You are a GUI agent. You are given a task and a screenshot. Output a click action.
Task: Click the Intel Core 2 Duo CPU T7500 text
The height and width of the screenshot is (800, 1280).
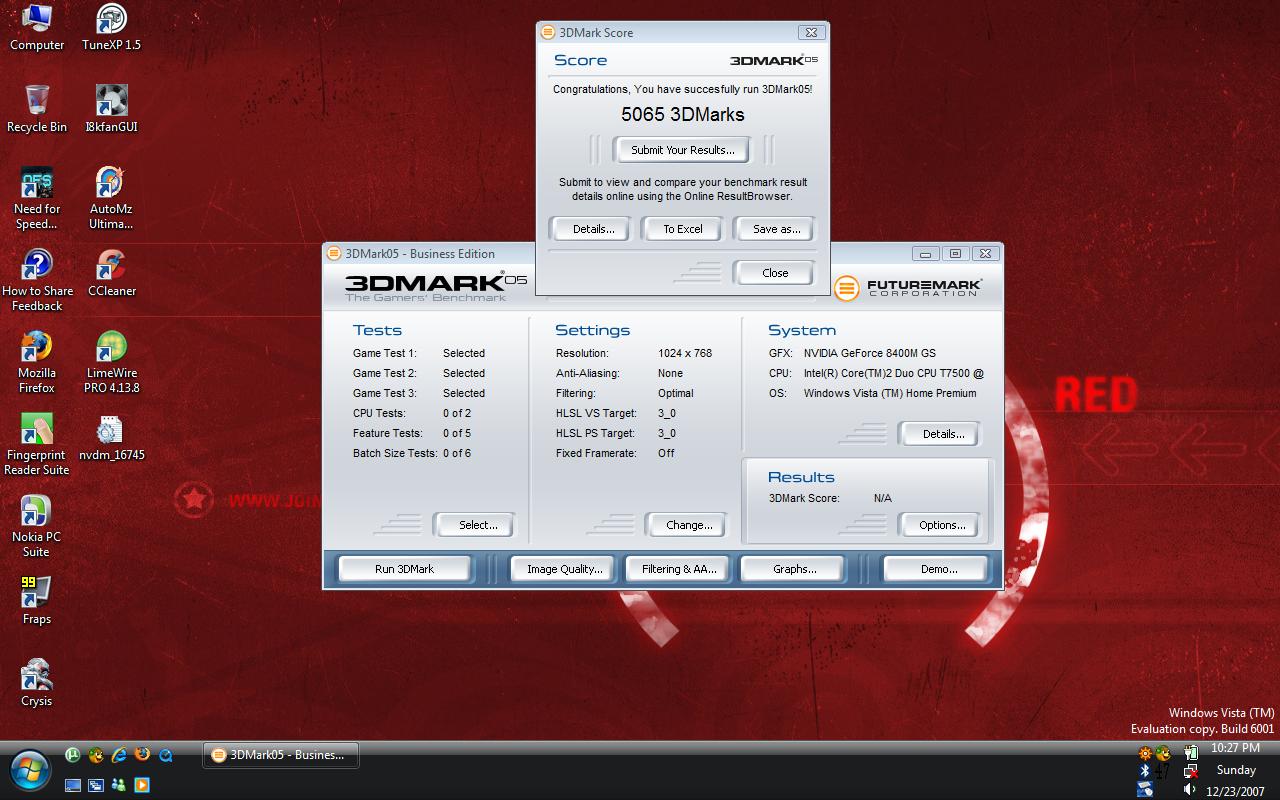pyautogui.click(x=894, y=373)
